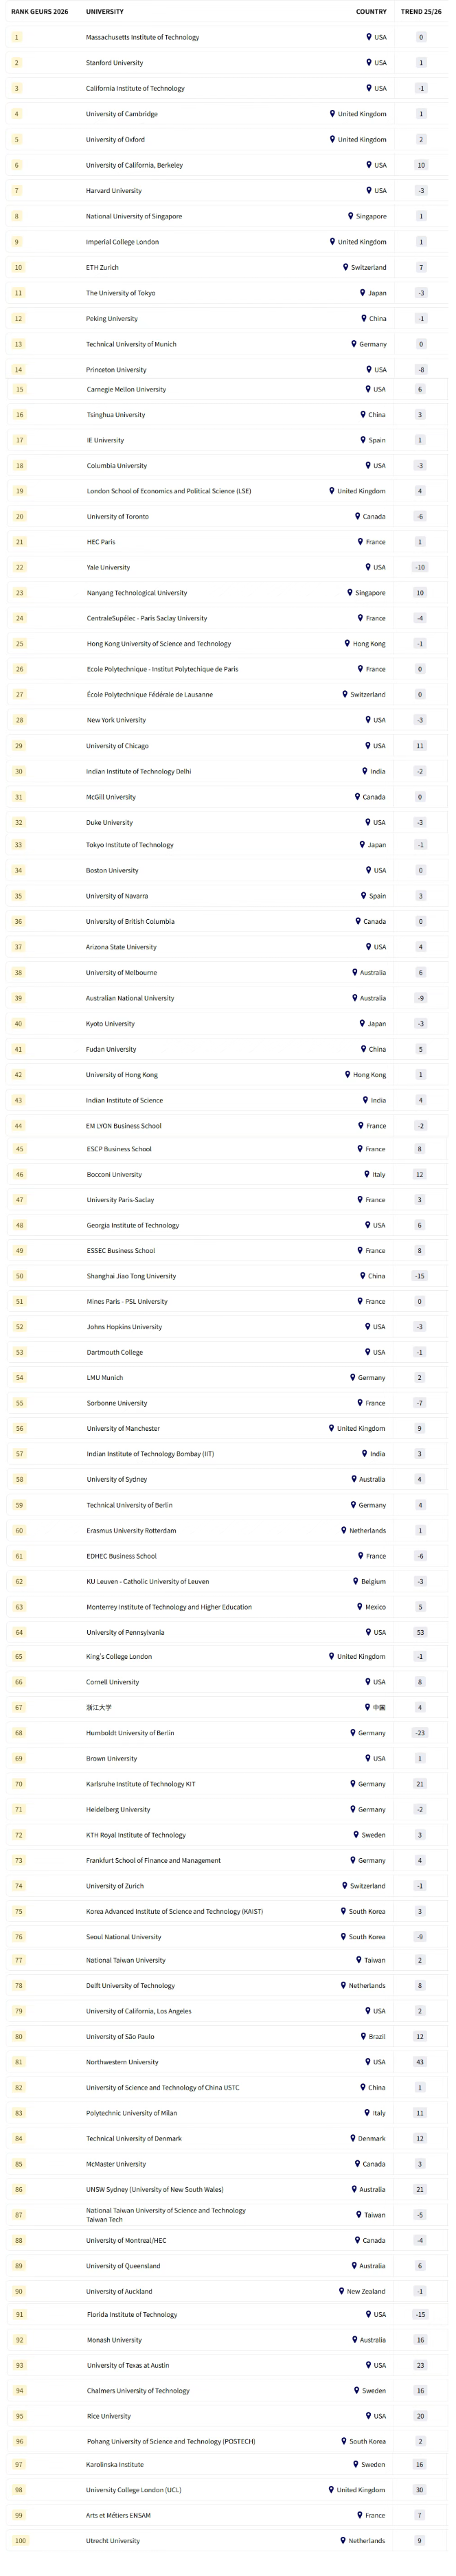Open the London School of Economics entry
This screenshot has width=456, height=2576.
pos(169,491)
